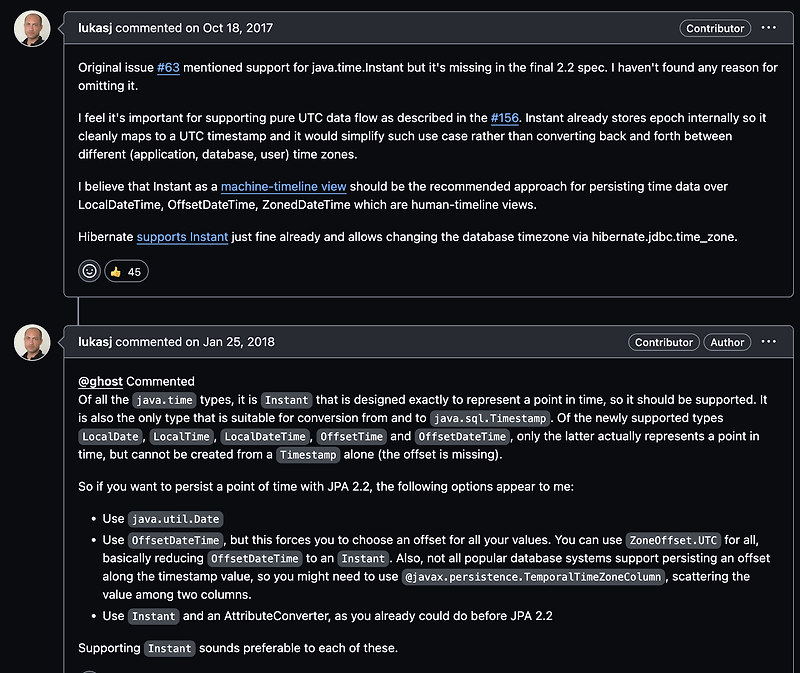This screenshot has height=673, width=800.
Task: Click the Contributor badge on the first comment
Action: click(715, 29)
